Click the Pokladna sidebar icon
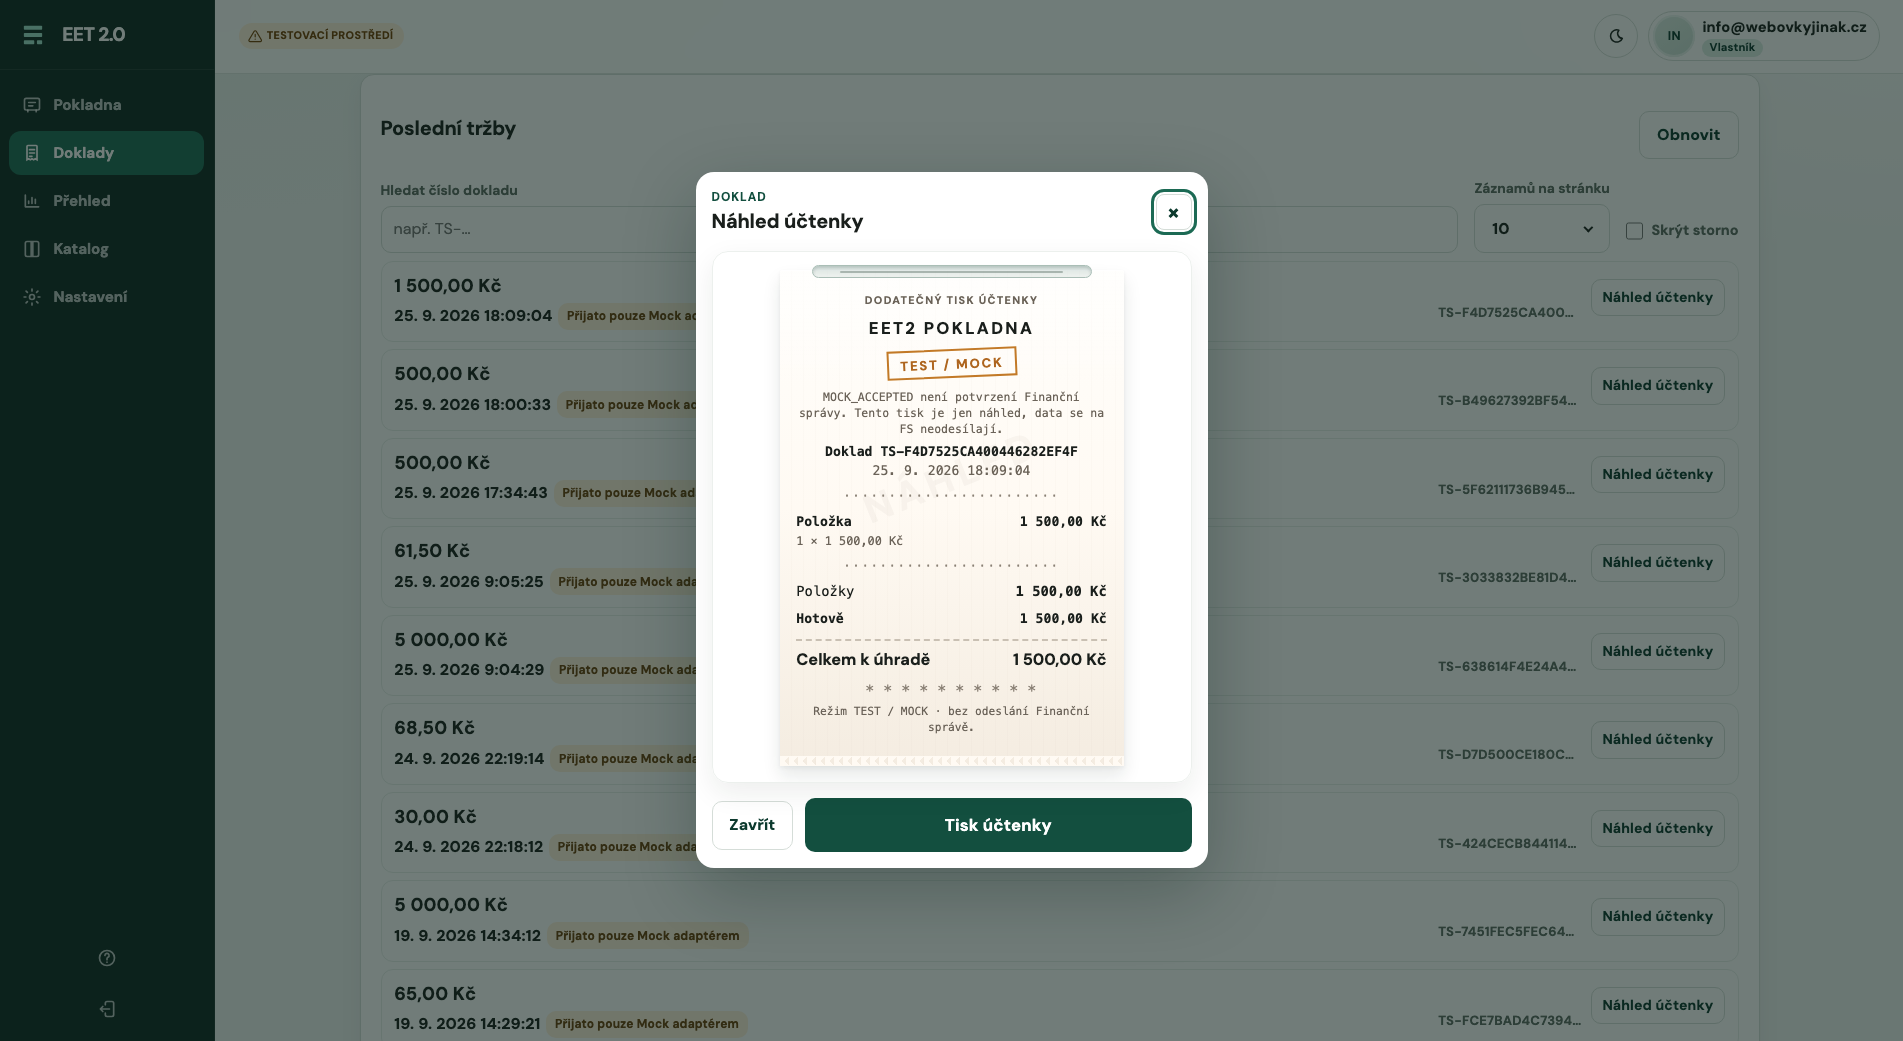Screen dimensions: 1903x1041 [32, 105]
